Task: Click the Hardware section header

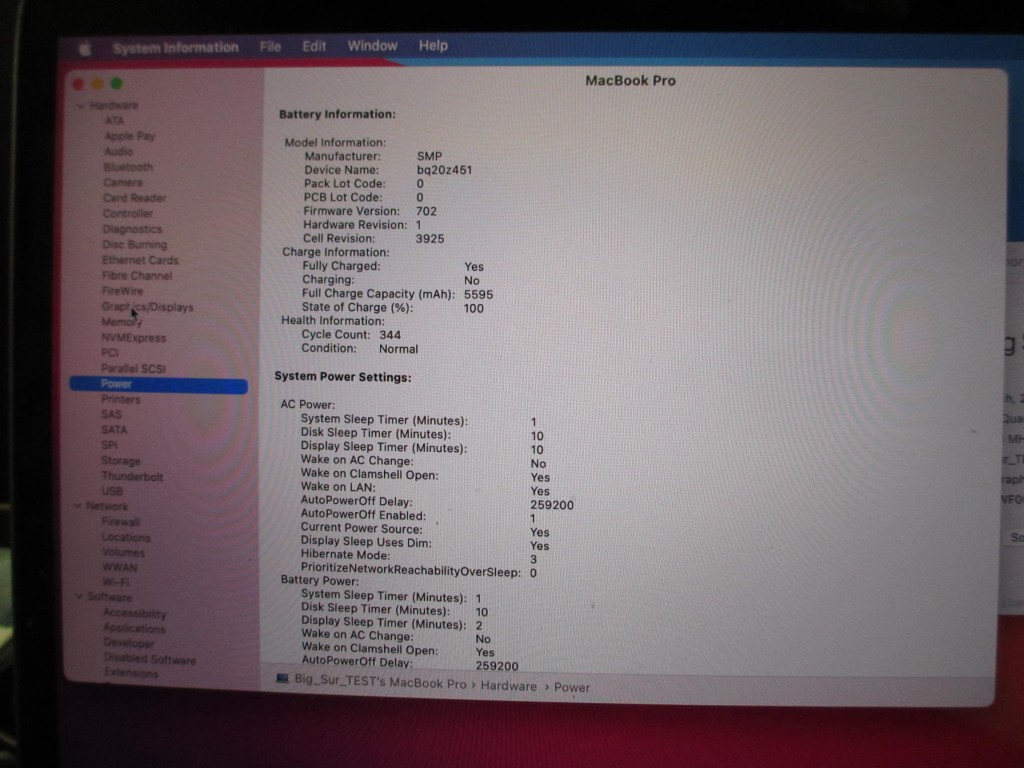Action: click(x=114, y=106)
